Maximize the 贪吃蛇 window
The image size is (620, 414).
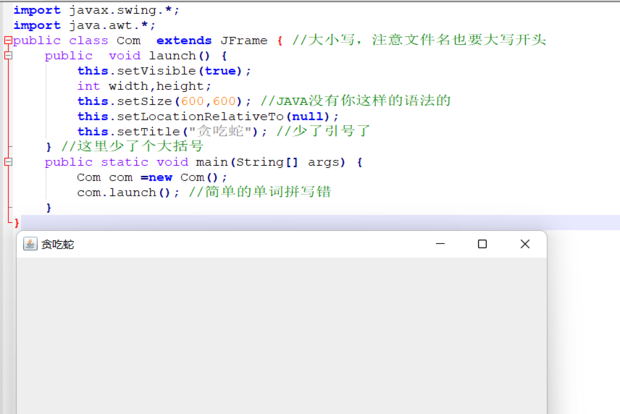482,244
